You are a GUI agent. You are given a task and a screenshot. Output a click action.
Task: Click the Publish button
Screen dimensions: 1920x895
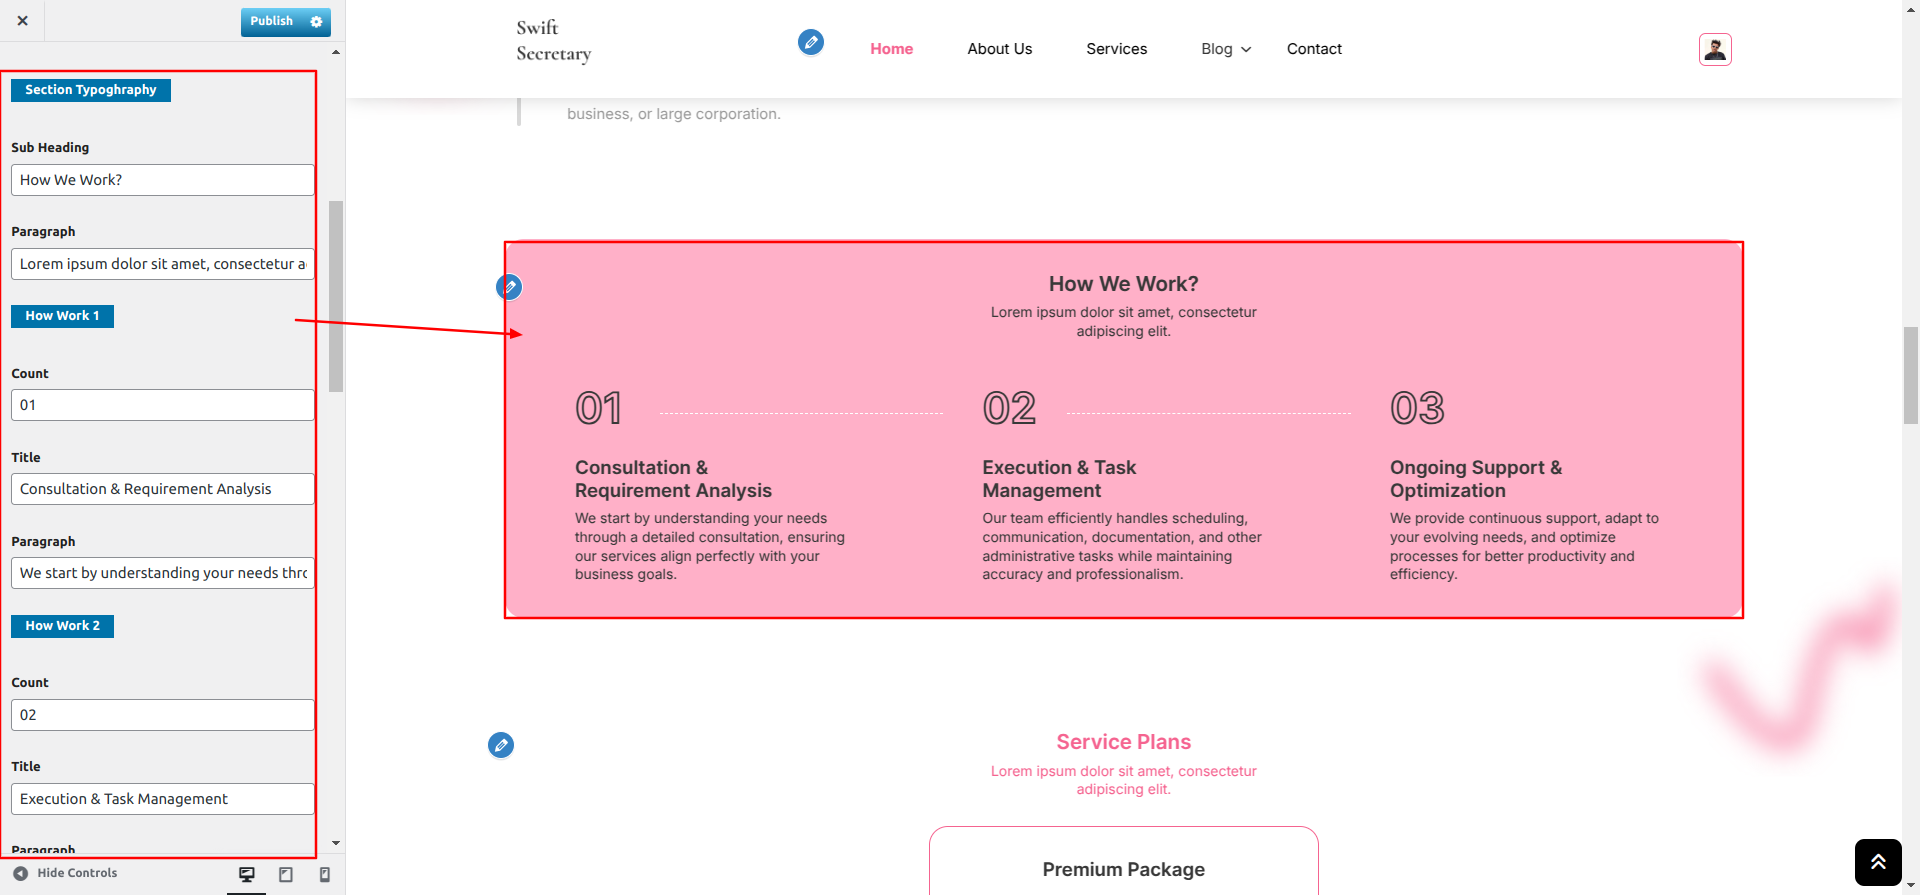(x=271, y=21)
